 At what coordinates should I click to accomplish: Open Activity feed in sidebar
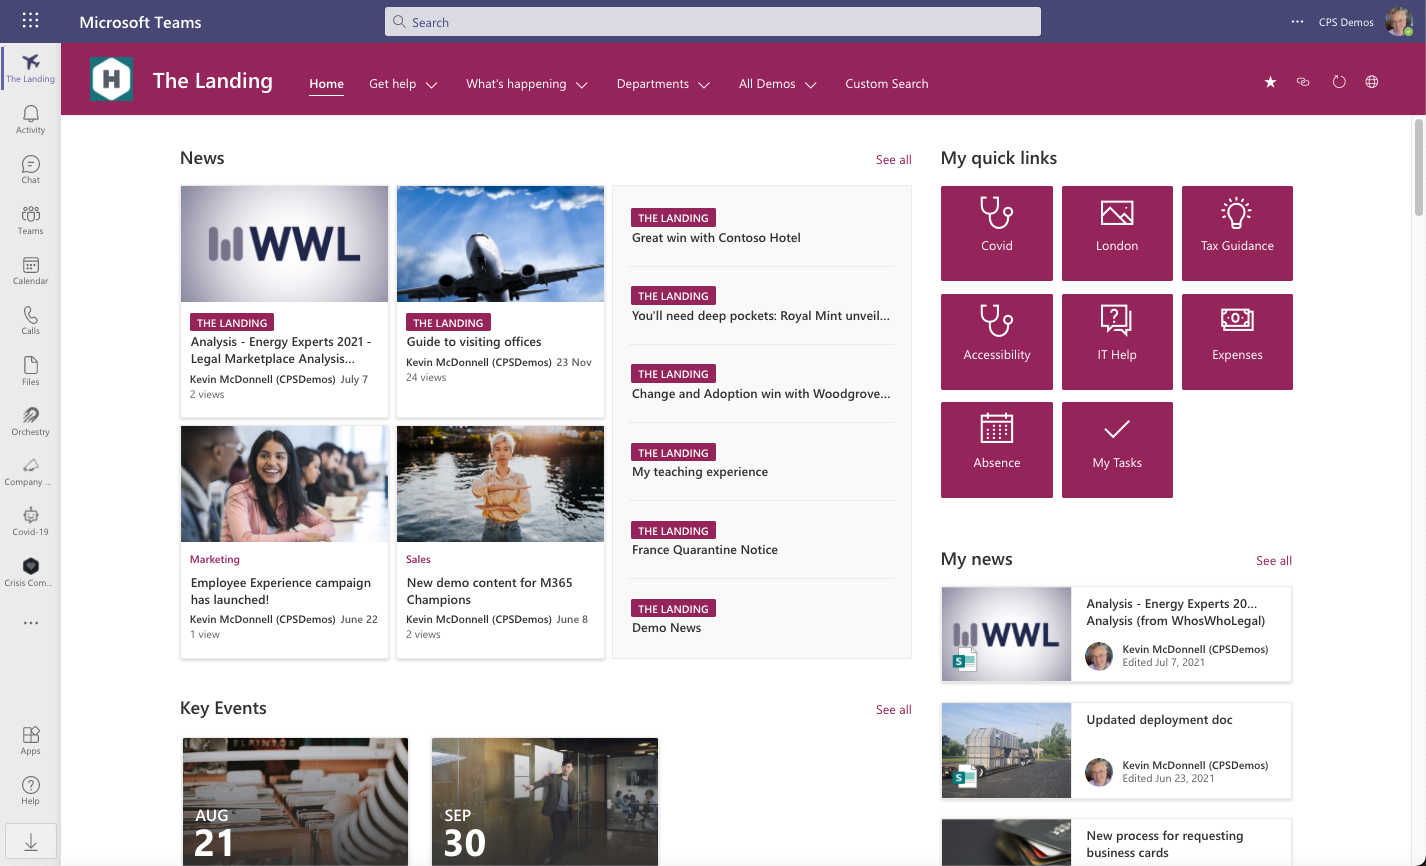30,120
